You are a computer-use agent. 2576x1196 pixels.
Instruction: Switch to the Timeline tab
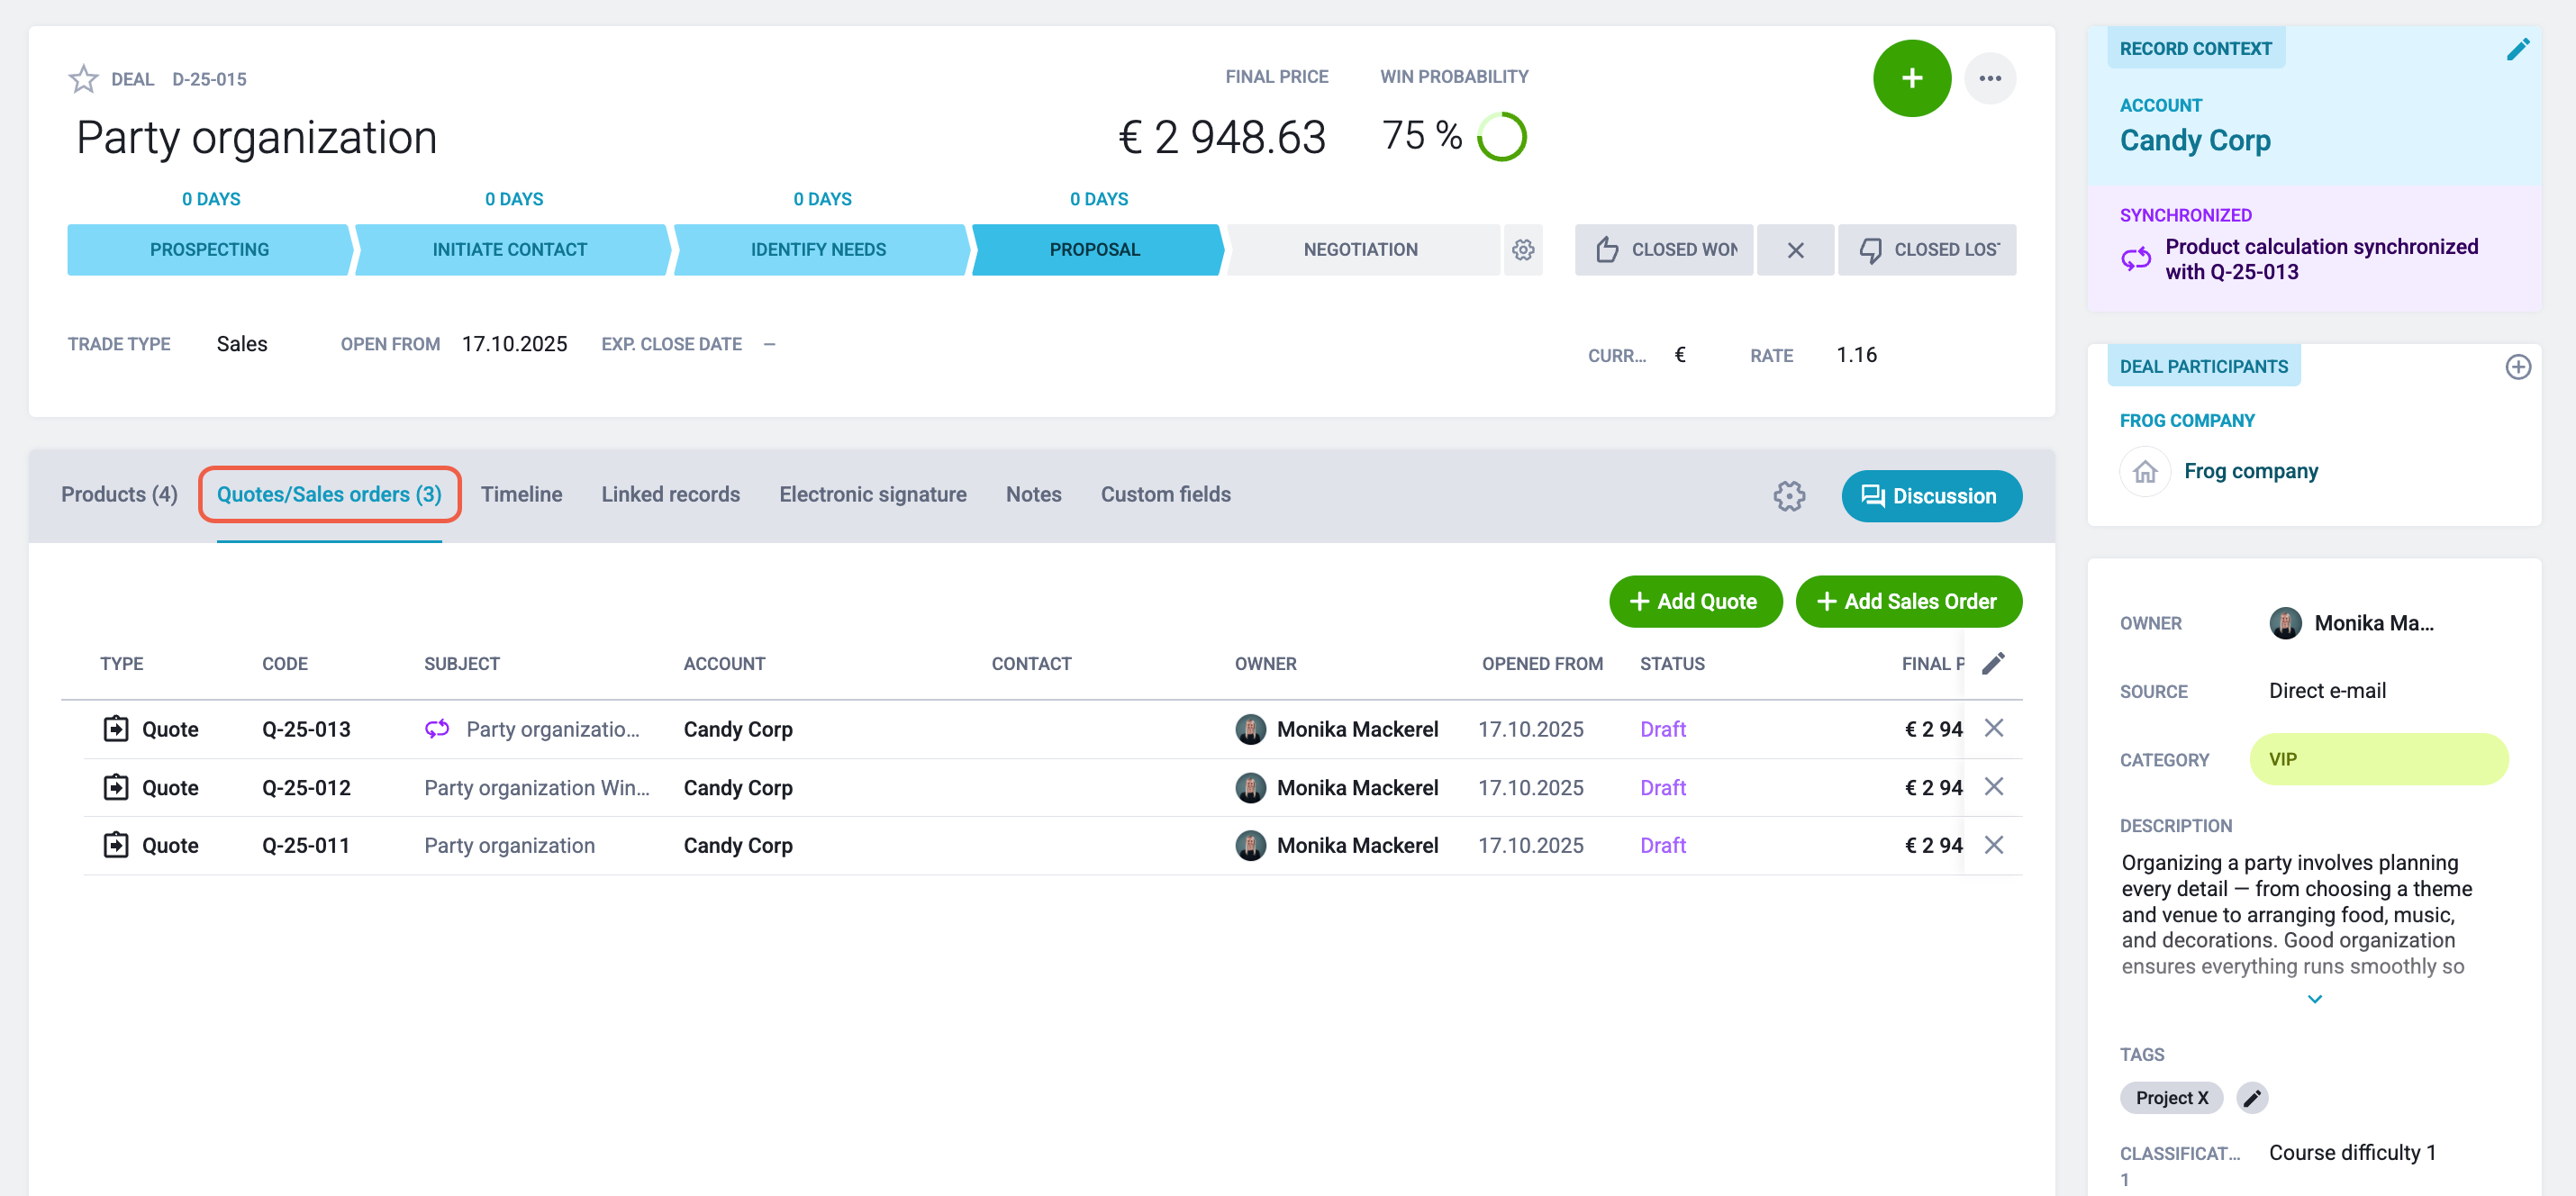point(521,494)
